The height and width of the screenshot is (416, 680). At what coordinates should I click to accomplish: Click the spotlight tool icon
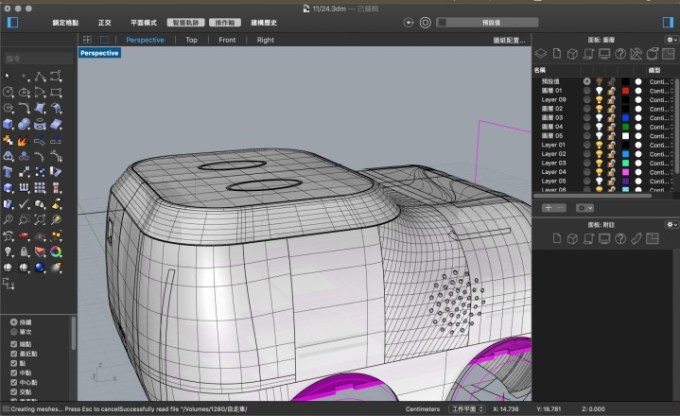pos(56,267)
